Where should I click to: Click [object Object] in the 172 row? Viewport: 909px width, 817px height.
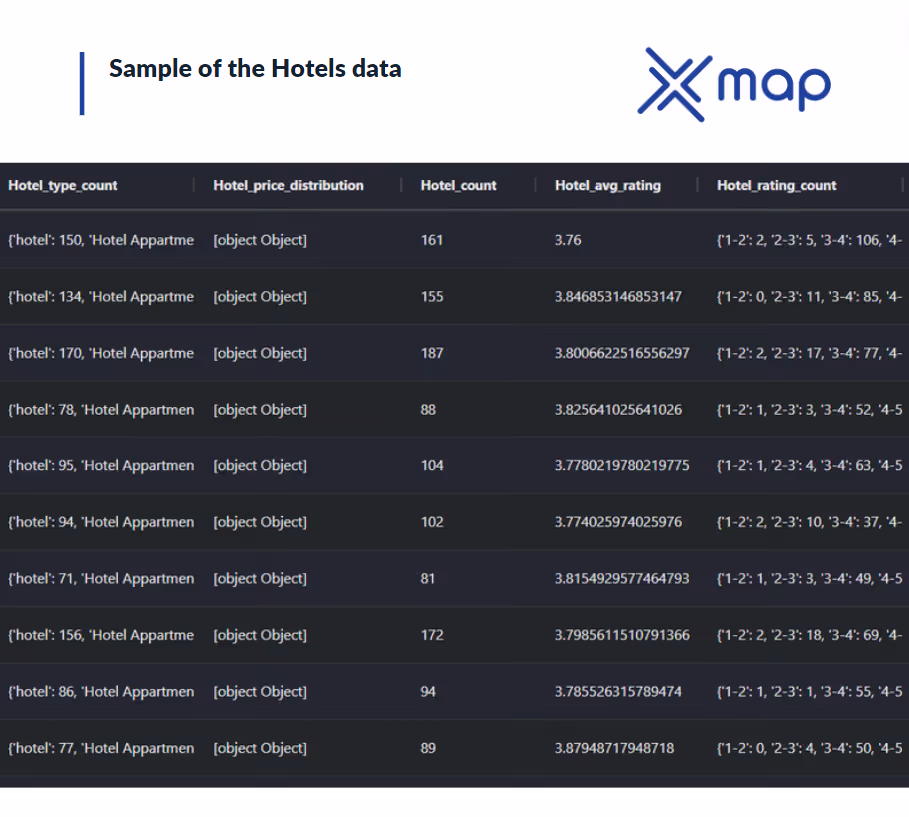point(260,635)
